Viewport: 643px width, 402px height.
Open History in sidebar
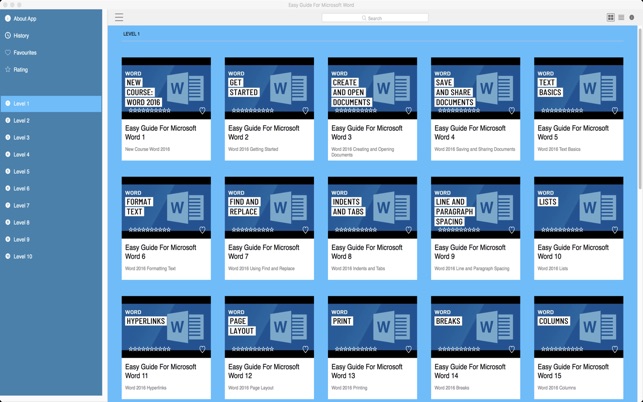(51, 36)
